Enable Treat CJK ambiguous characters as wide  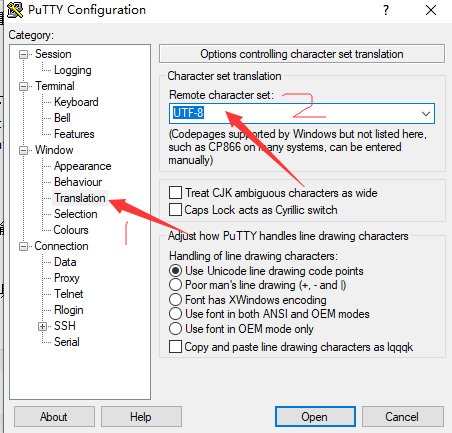(x=175, y=193)
